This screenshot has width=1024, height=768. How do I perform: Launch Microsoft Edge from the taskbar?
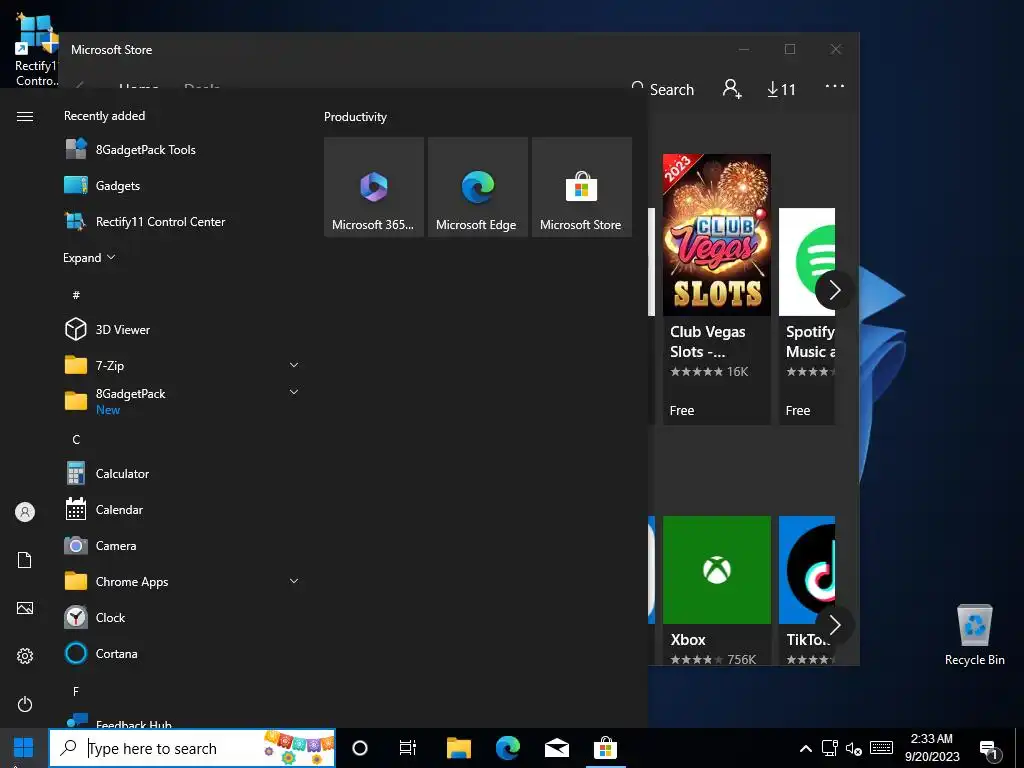[507, 748]
